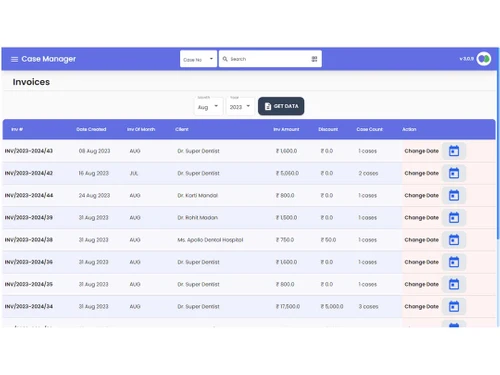The height and width of the screenshot is (375, 500).
Task: Click the 2 cases count cell
Action: pos(368,173)
